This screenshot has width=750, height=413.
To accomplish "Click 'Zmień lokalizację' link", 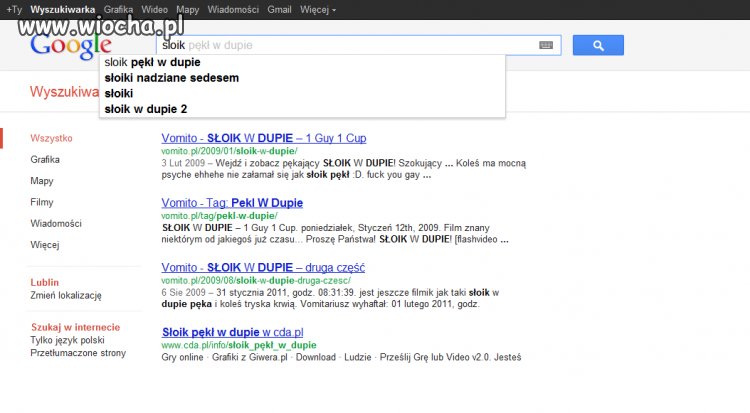I will click(x=66, y=295).
